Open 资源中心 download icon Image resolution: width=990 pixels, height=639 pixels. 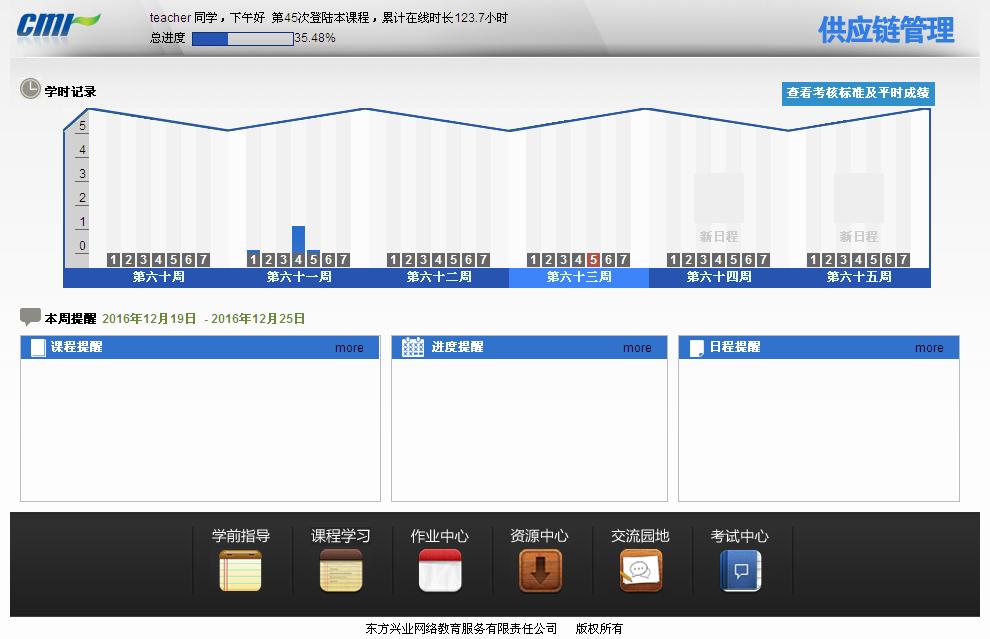pos(540,570)
